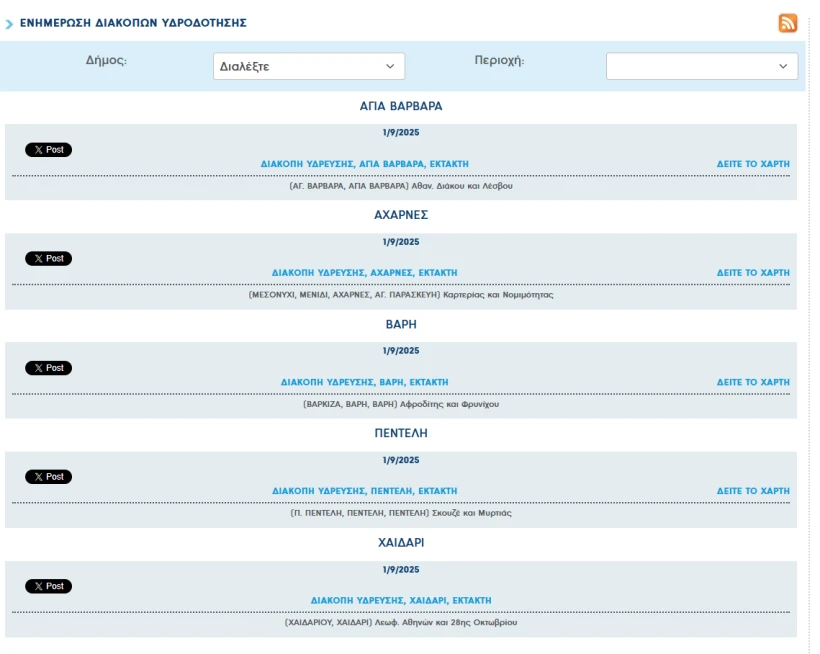Click the ΒΑΡΗ municipality heading

pos(401,324)
